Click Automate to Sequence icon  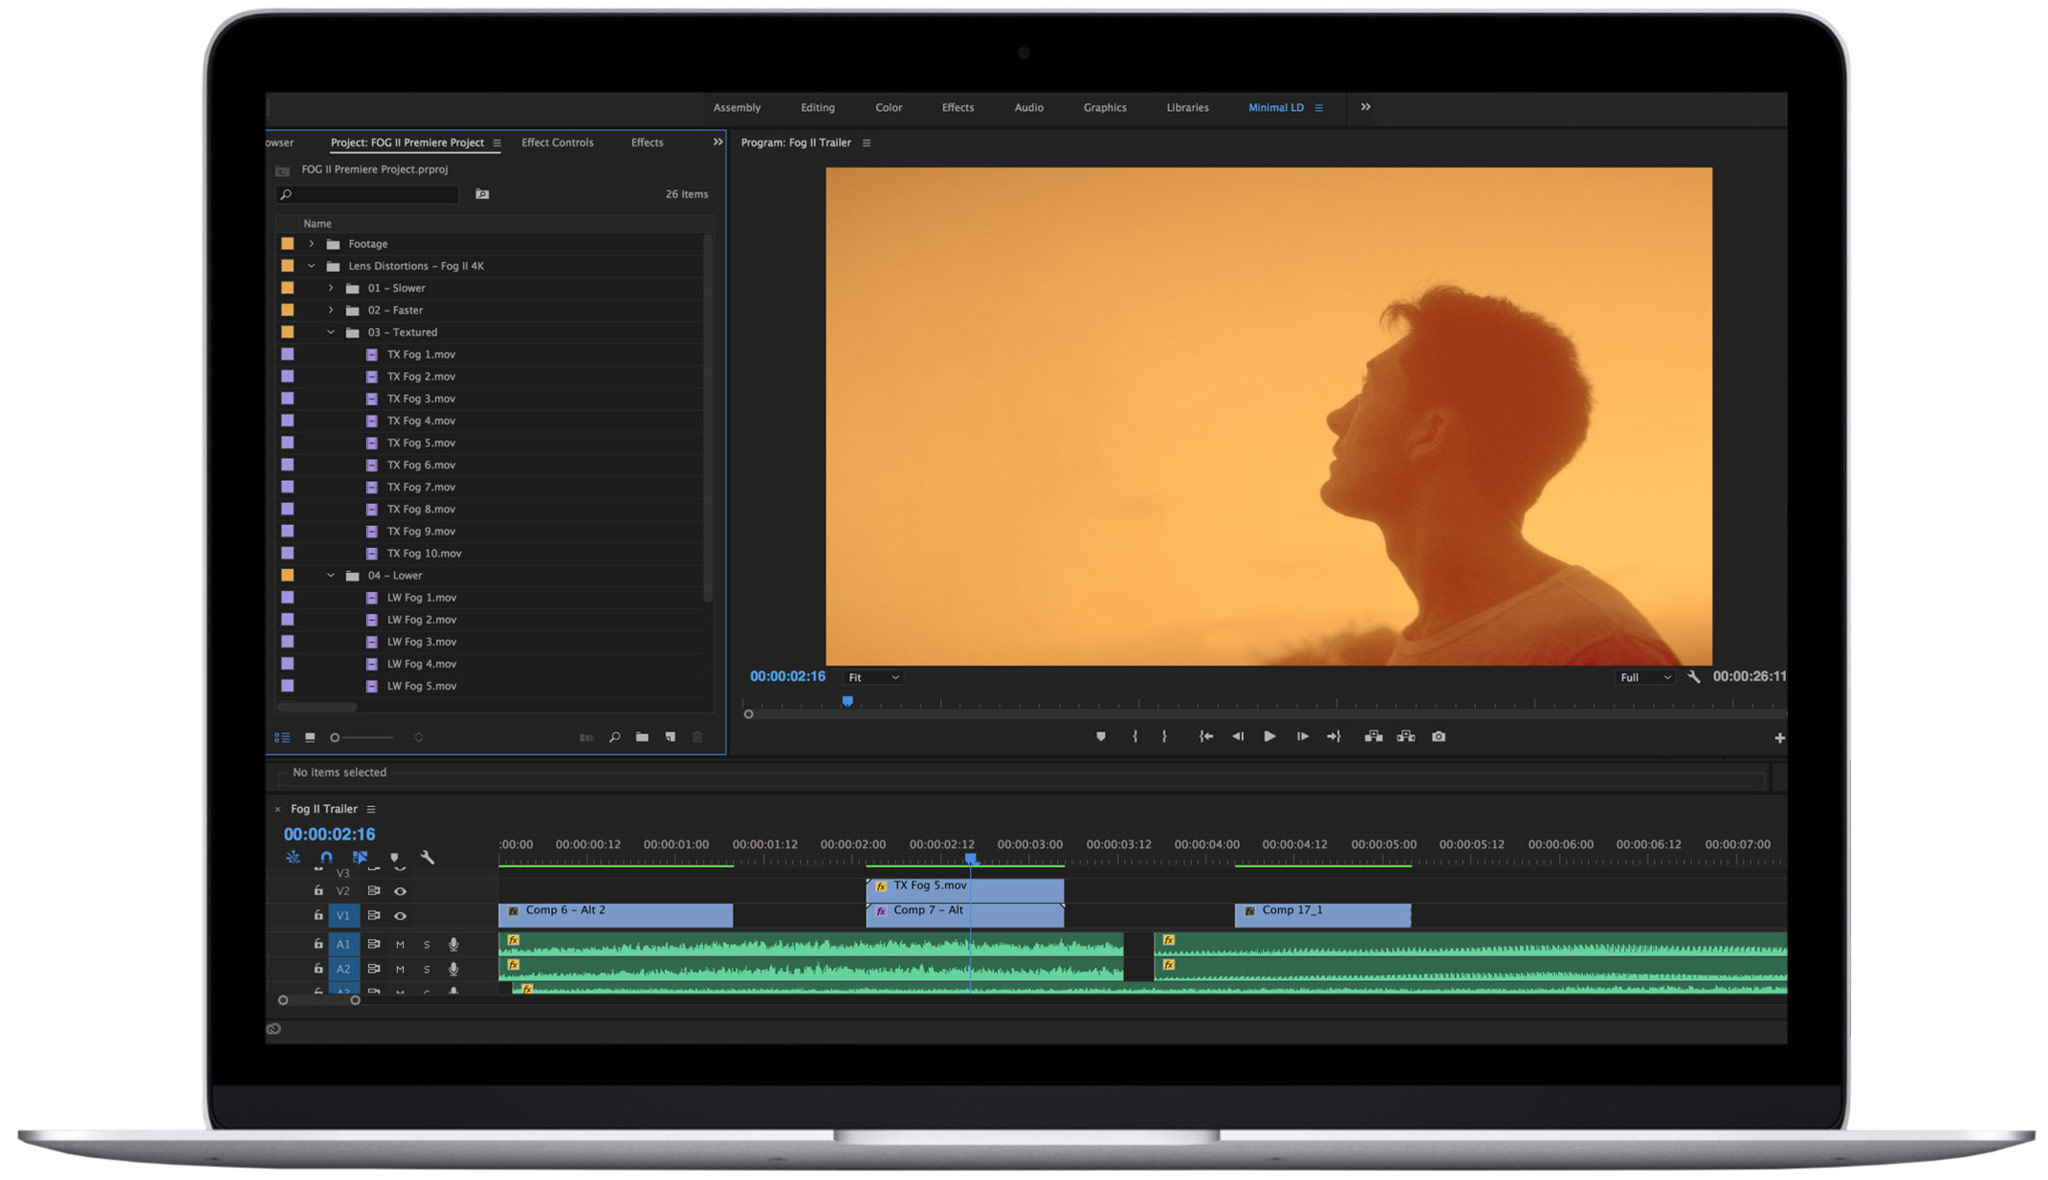[x=586, y=738]
